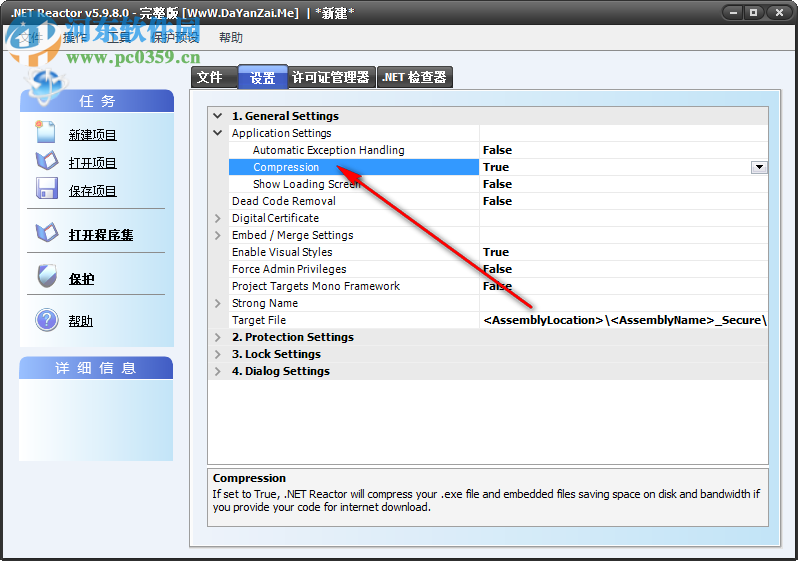Close the .NET Reactor window
This screenshot has width=798, height=561.
(779, 13)
